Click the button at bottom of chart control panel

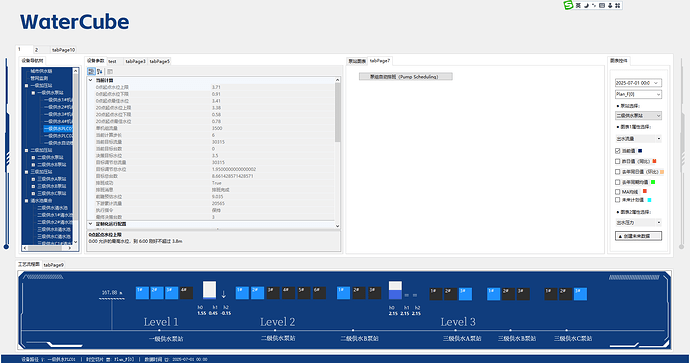coord(638,236)
